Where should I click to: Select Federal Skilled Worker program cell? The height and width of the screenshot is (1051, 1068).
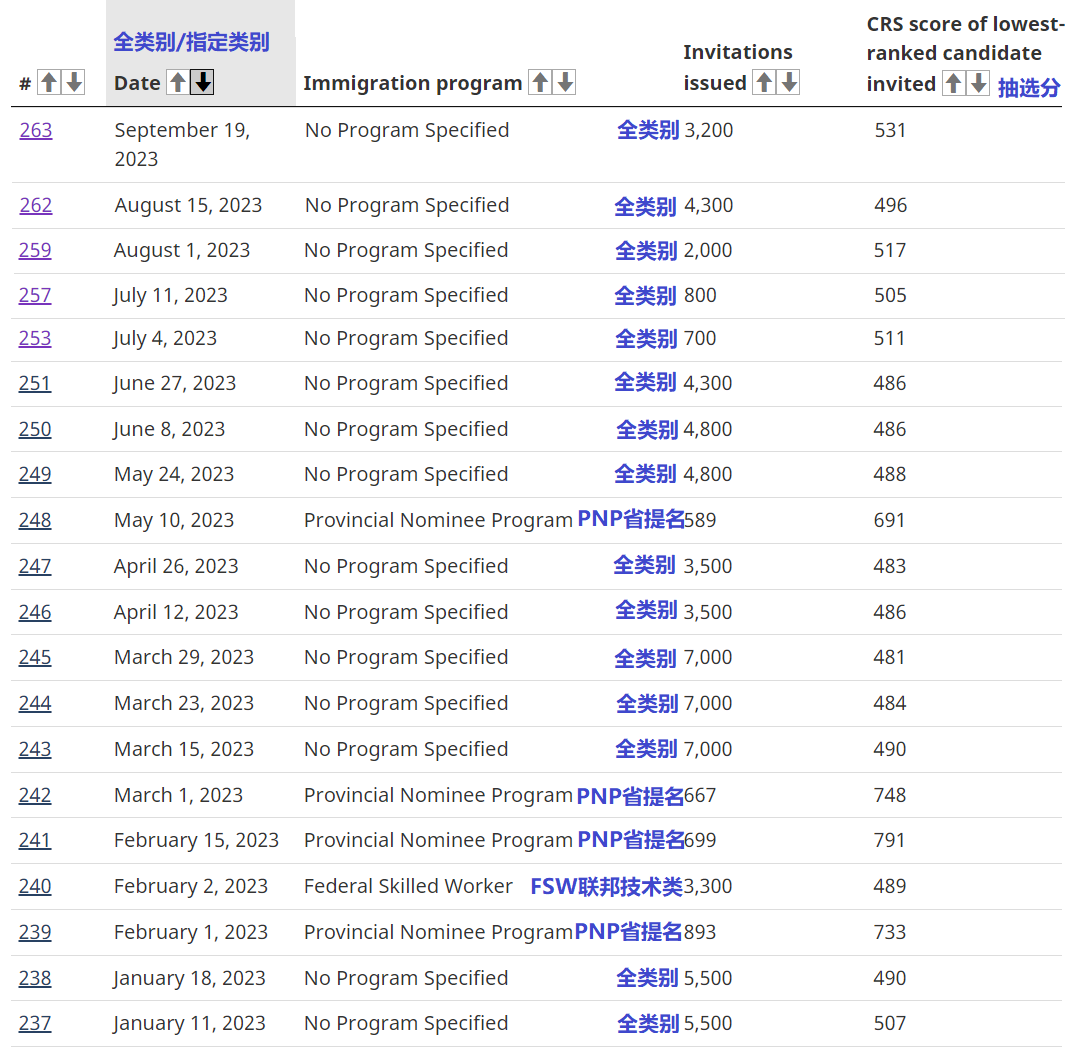coord(408,886)
